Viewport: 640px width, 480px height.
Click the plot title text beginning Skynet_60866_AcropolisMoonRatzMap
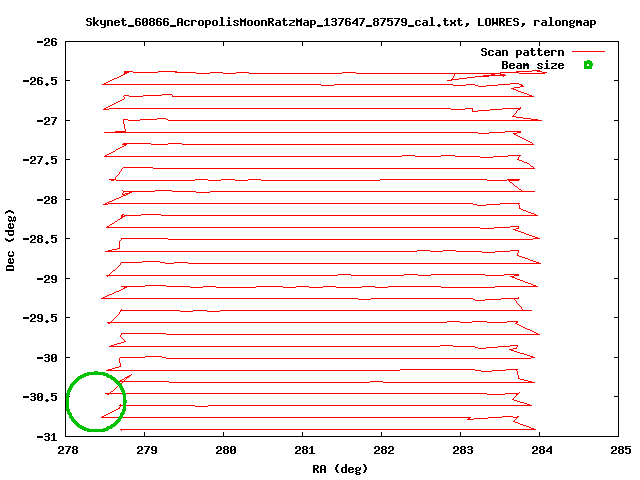(341, 22)
